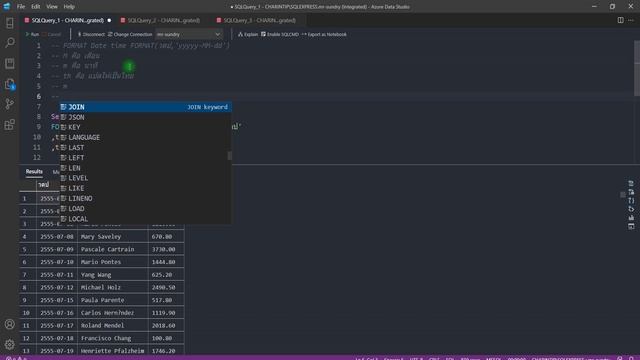This screenshot has height=360, width=640.
Task: Select the Mary Saveley cell
Action: [x=113, y=237]
